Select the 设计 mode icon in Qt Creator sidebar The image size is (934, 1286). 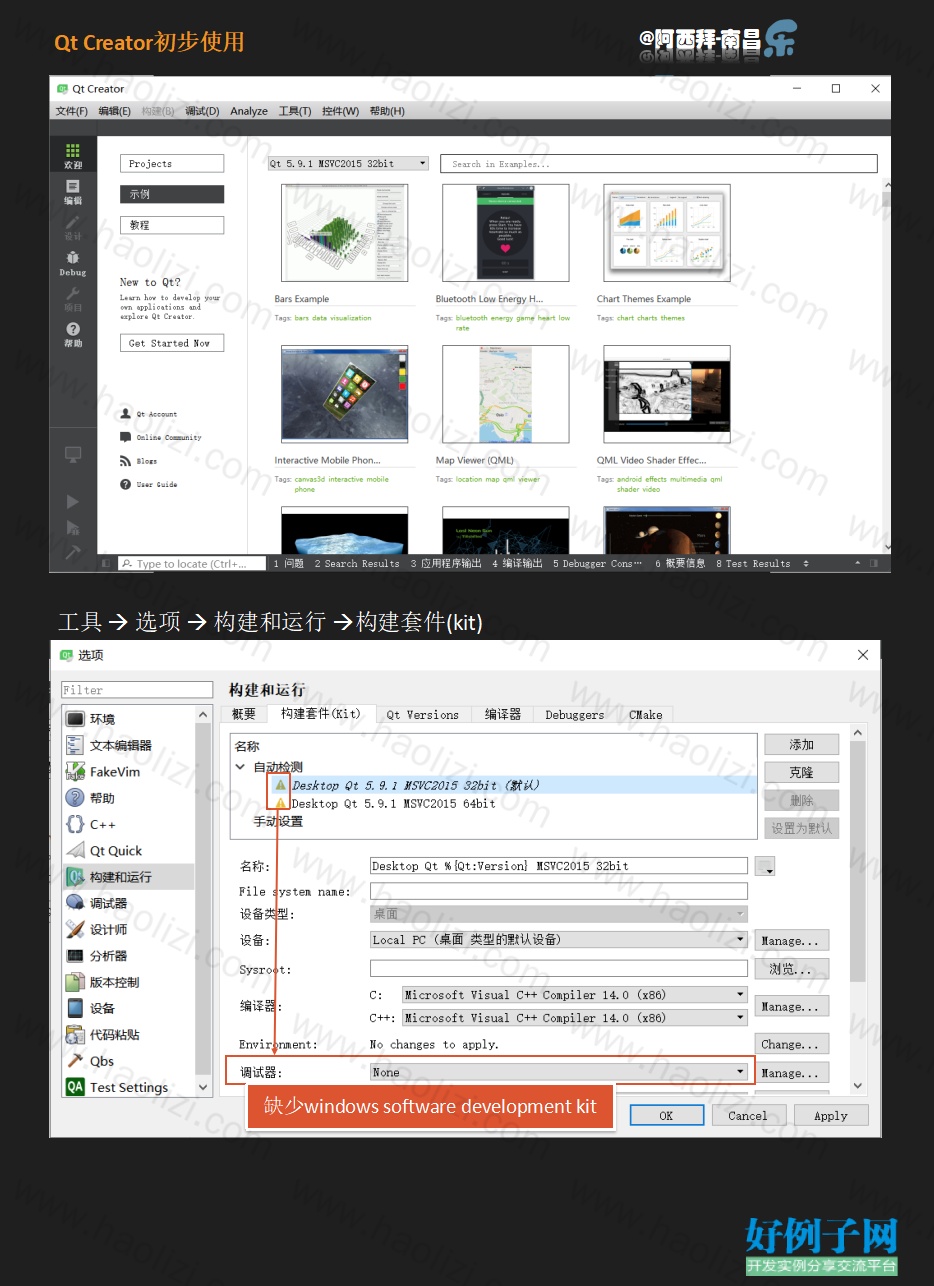pyautogui.click(x=73, y=228)
